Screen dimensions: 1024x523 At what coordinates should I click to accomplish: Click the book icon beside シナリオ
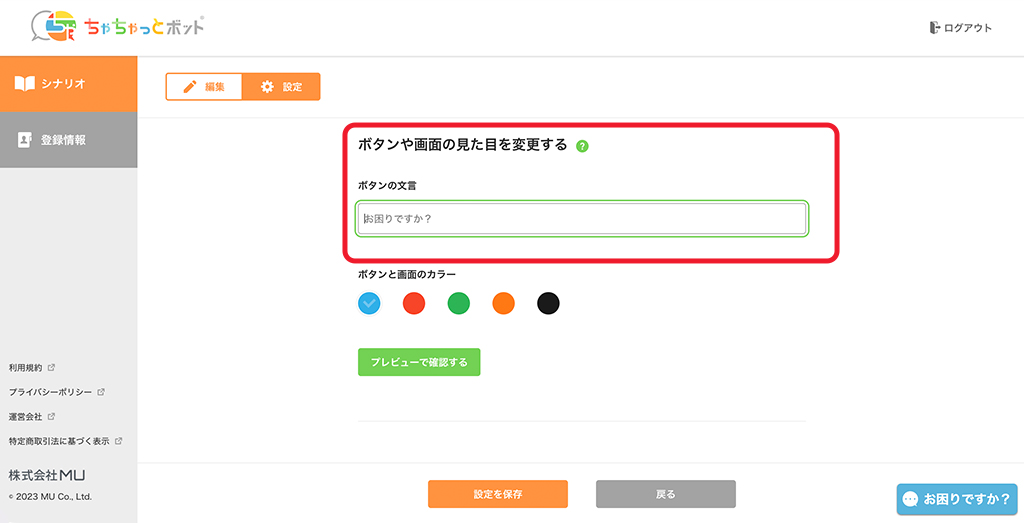pyautogui.click(x=25, y=84)
